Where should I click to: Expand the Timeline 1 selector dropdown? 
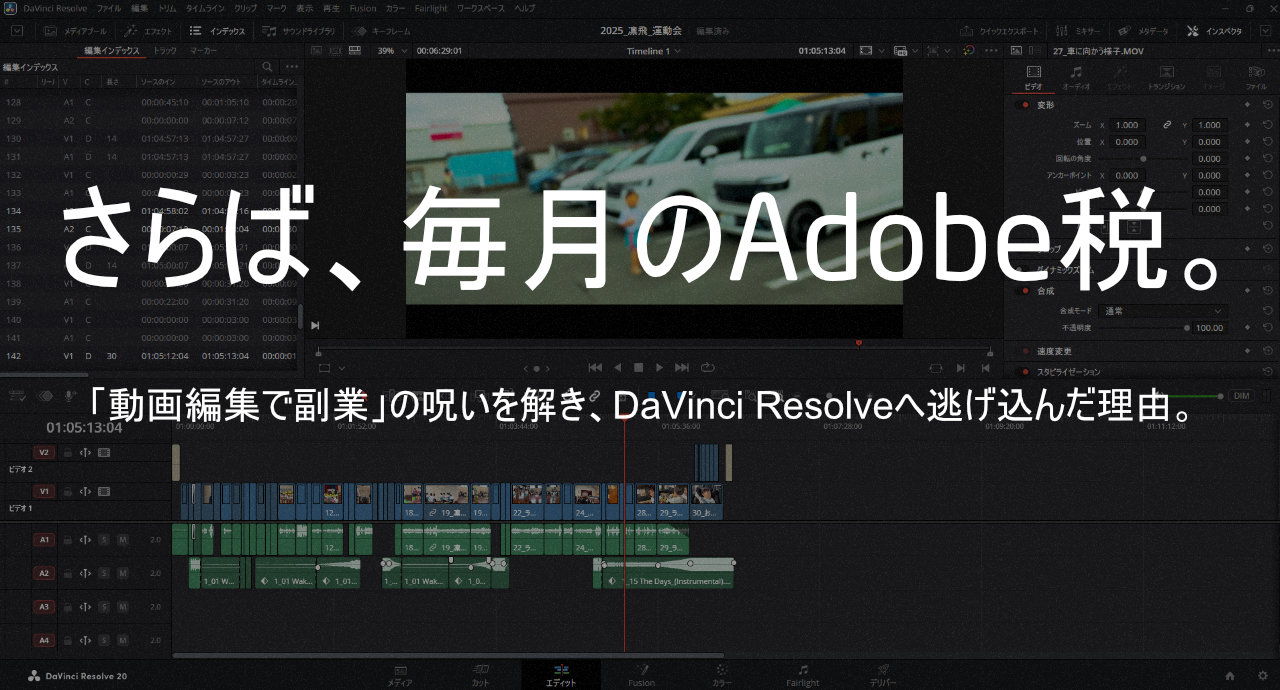[x=676, y=50]
